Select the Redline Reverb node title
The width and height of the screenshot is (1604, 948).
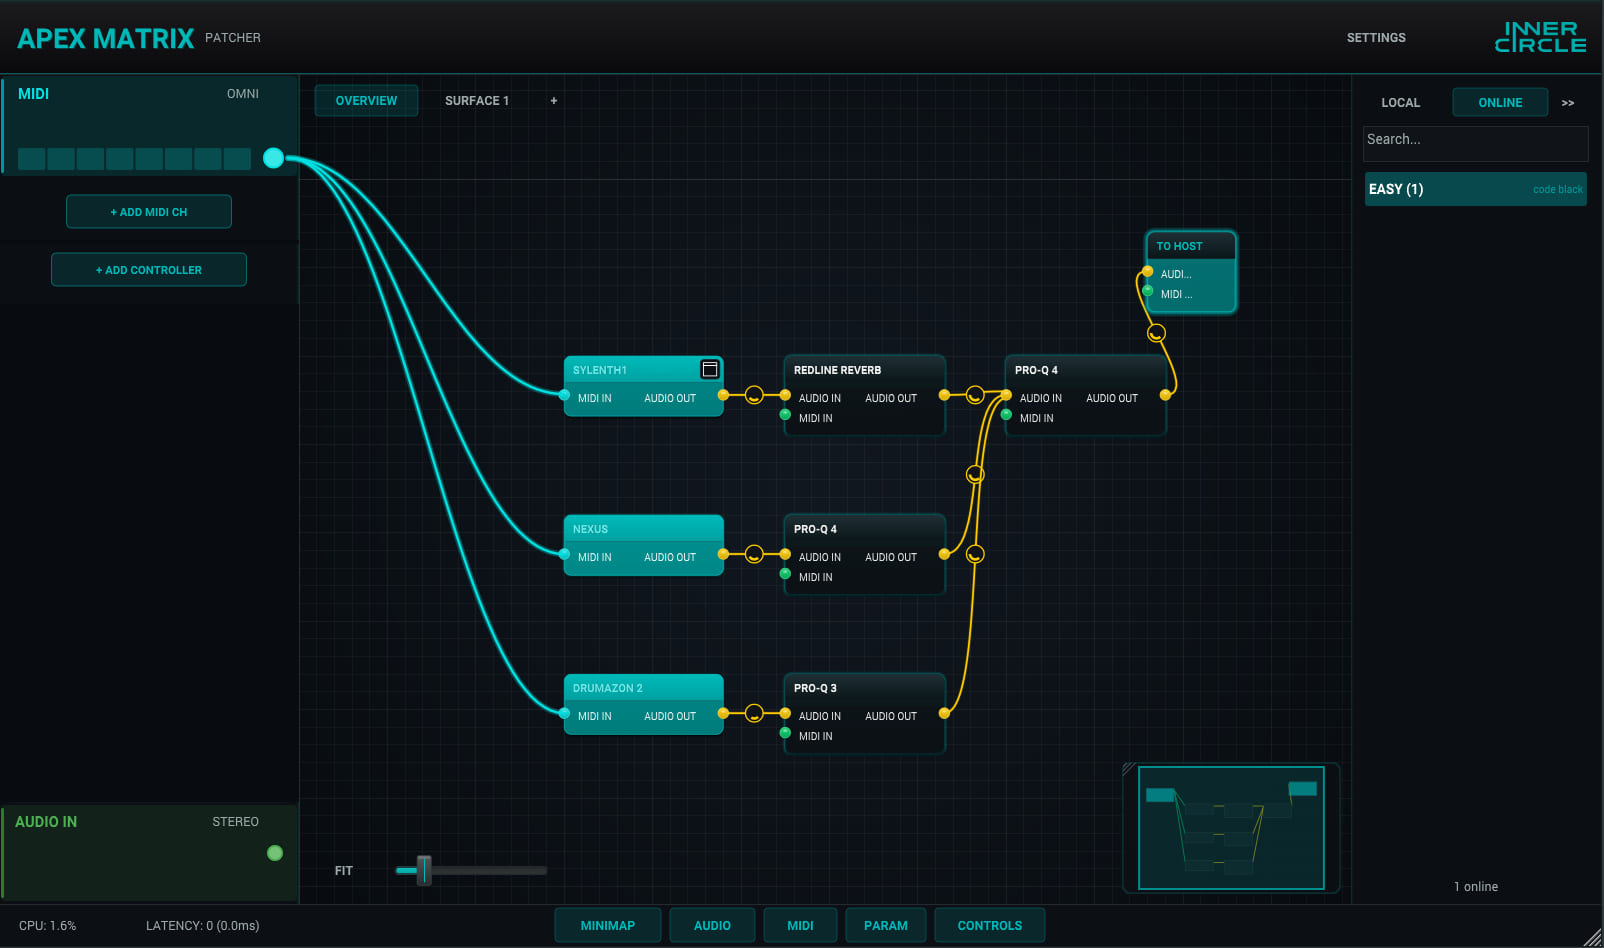coord(837,370)
